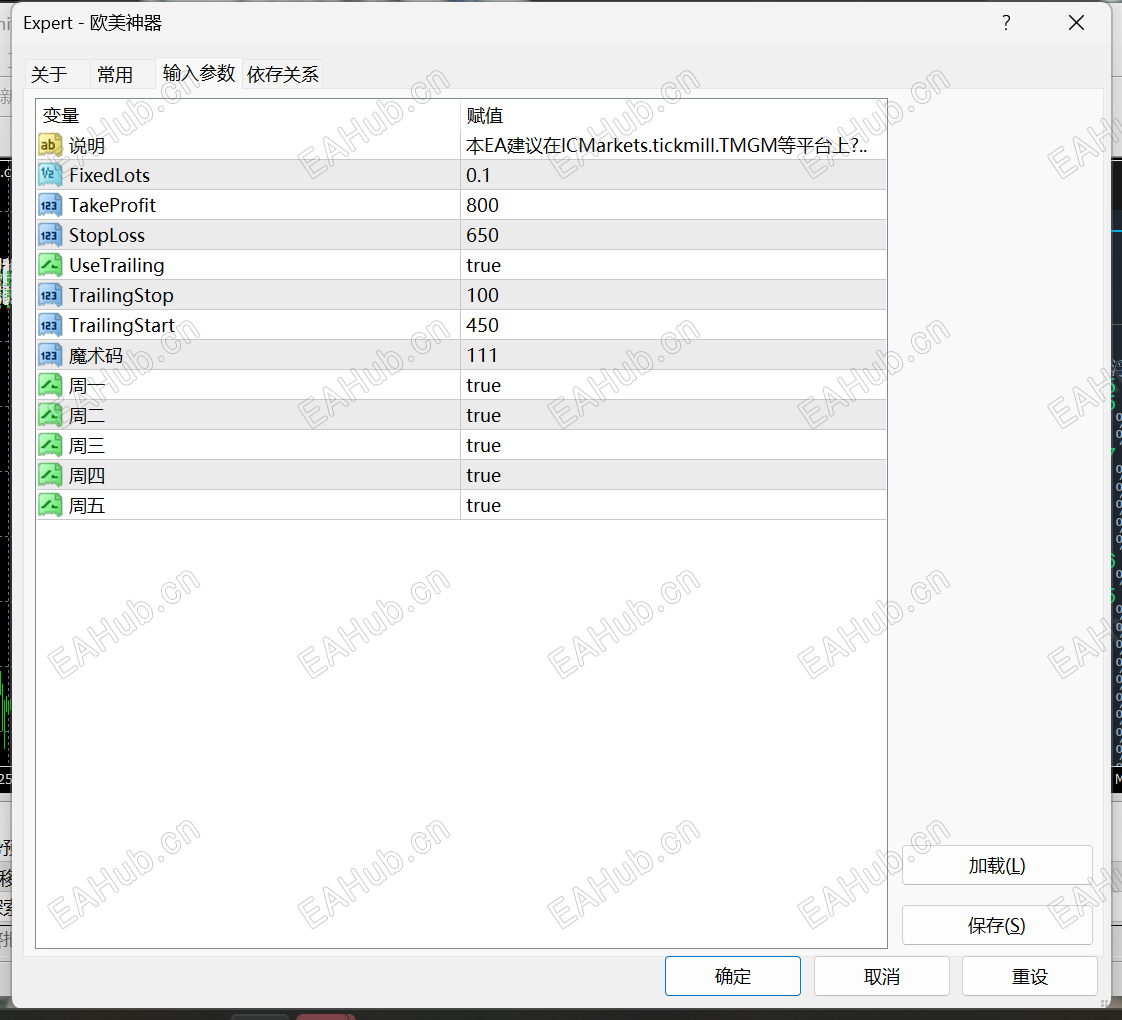
Task: Click the fraction icon next to FixedLots
Action: 50,175
